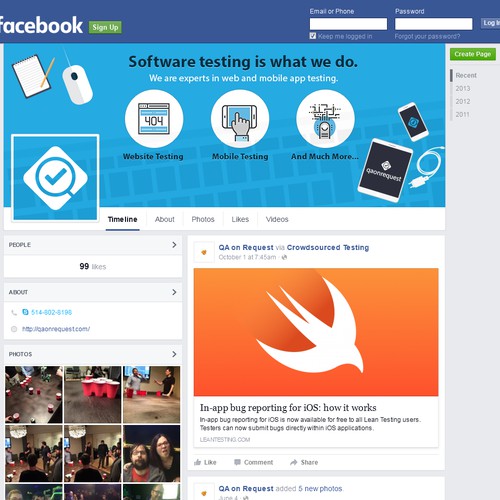Screen dimensions: 500x500
Task: Click October 1 at 7:45am timestamp
Action: [x=247, y=257]
